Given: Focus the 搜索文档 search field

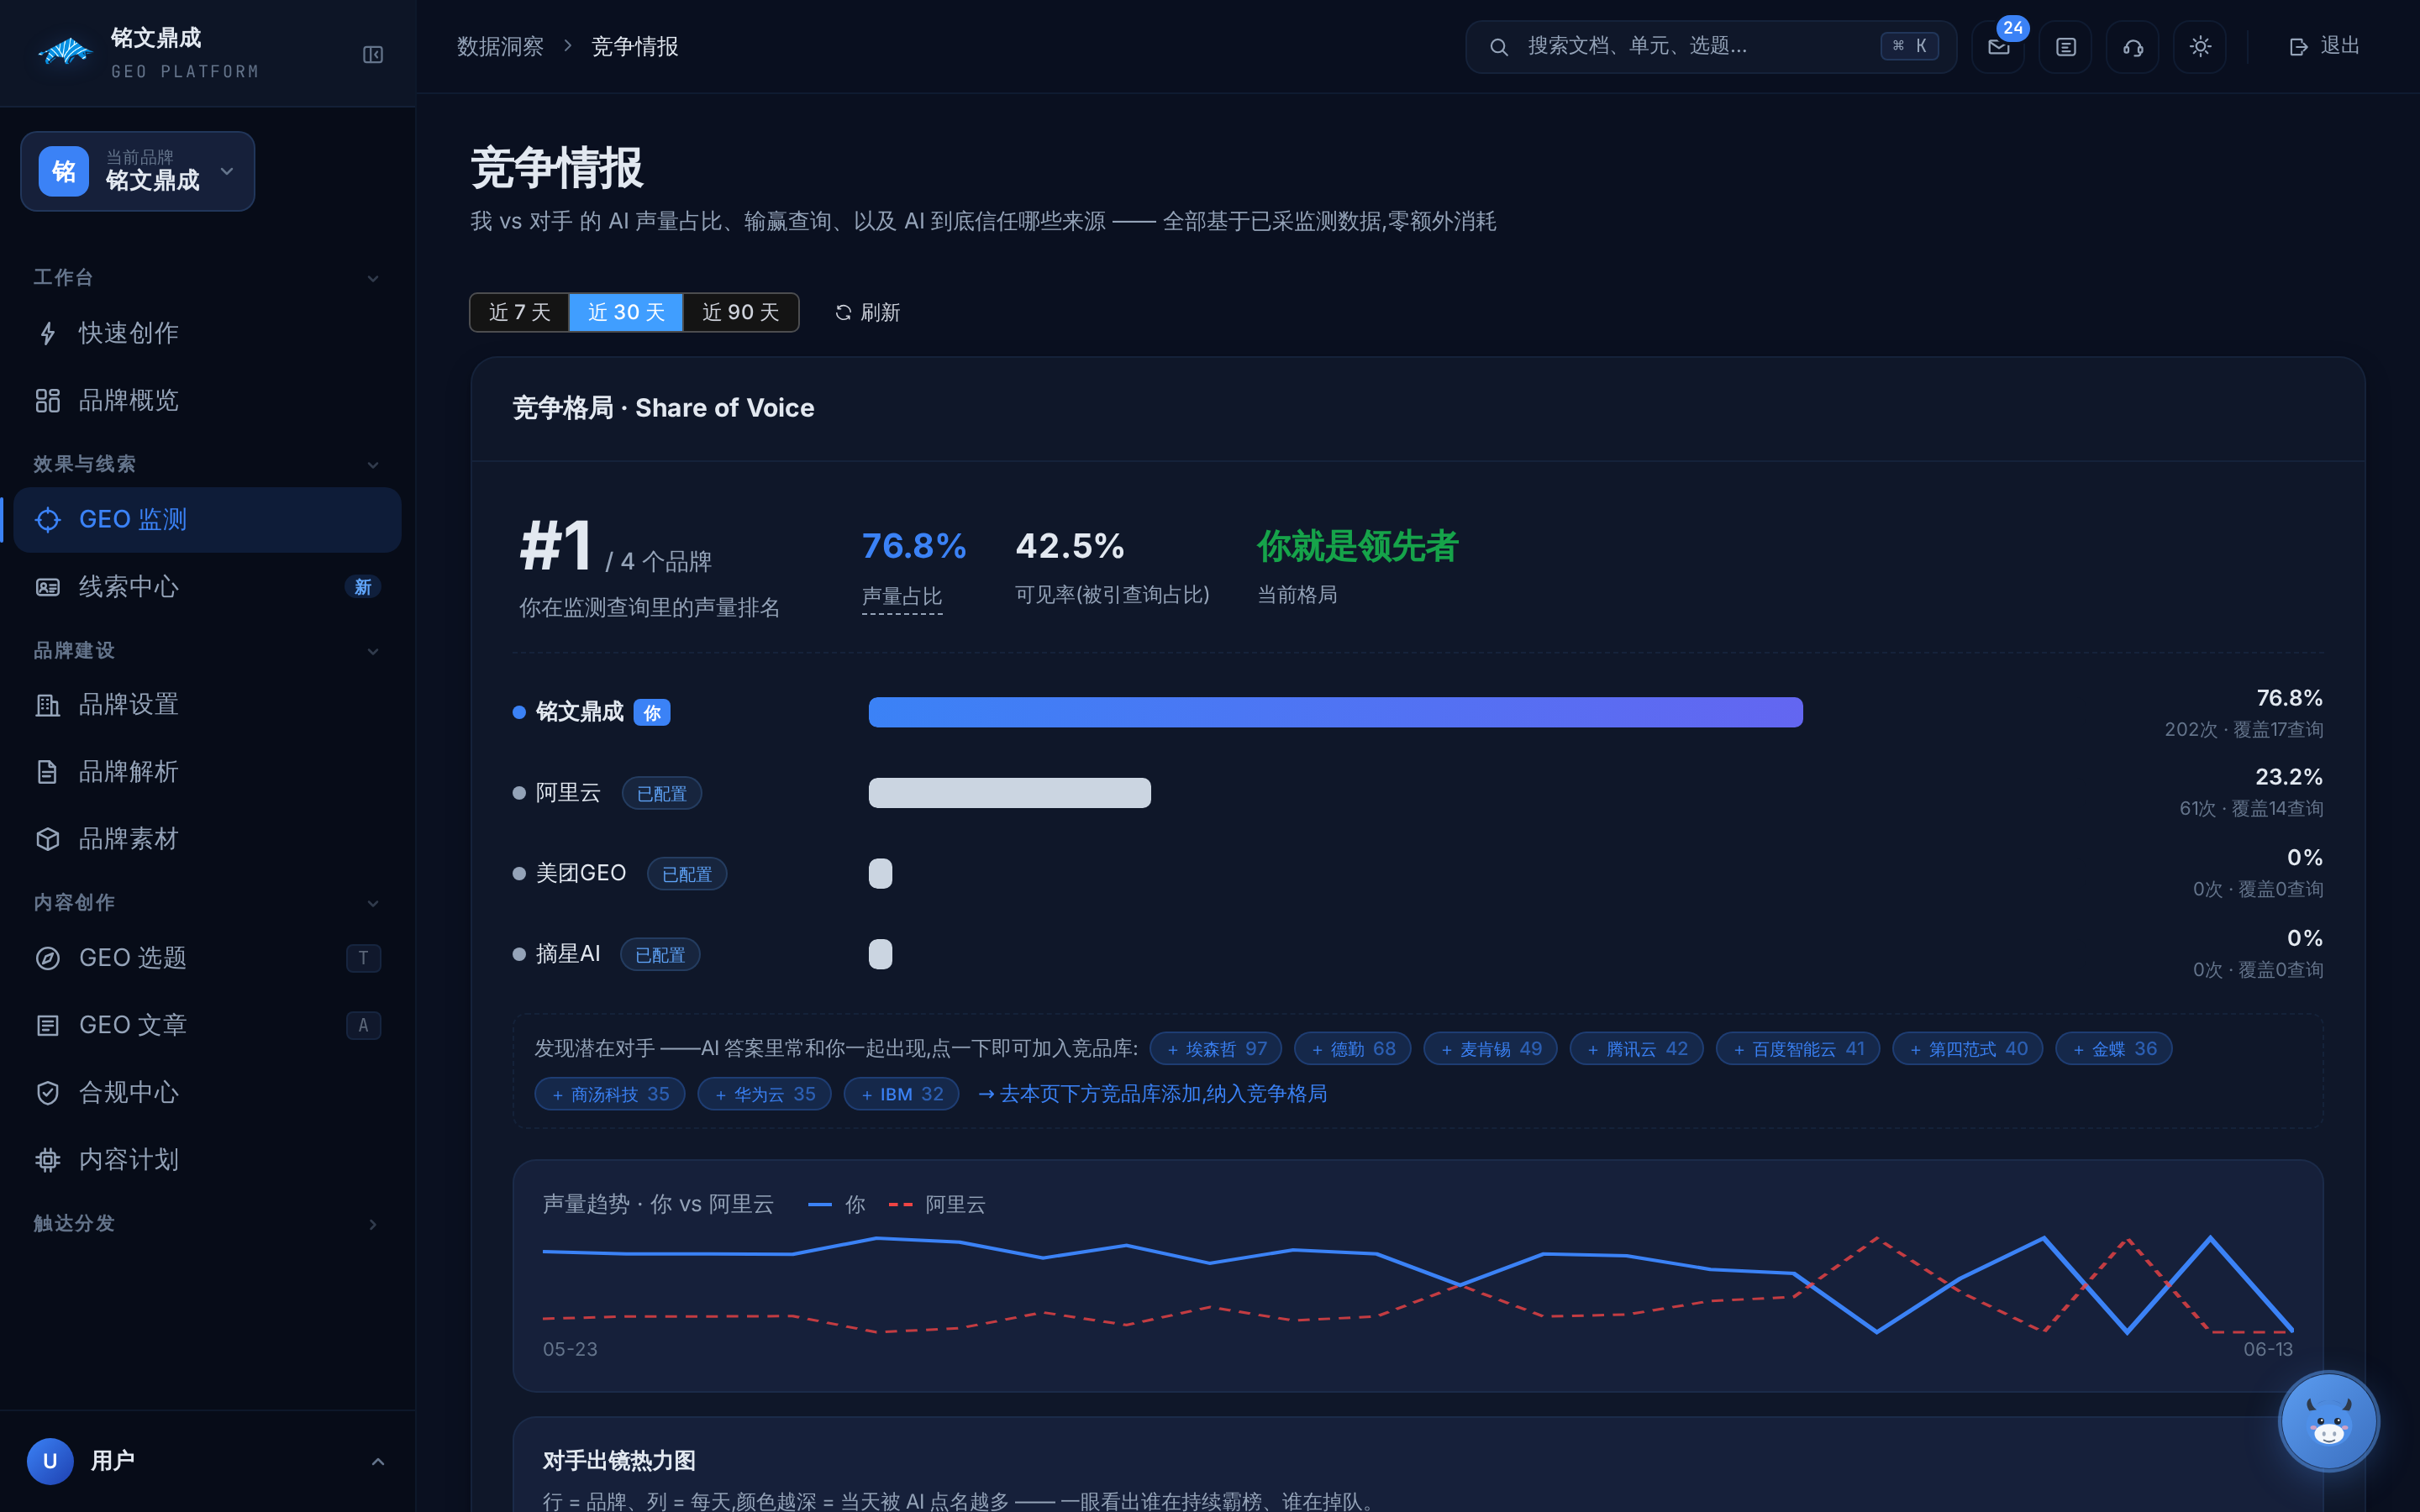Looking at the screenshot, I should click(x=1710, y=46).
